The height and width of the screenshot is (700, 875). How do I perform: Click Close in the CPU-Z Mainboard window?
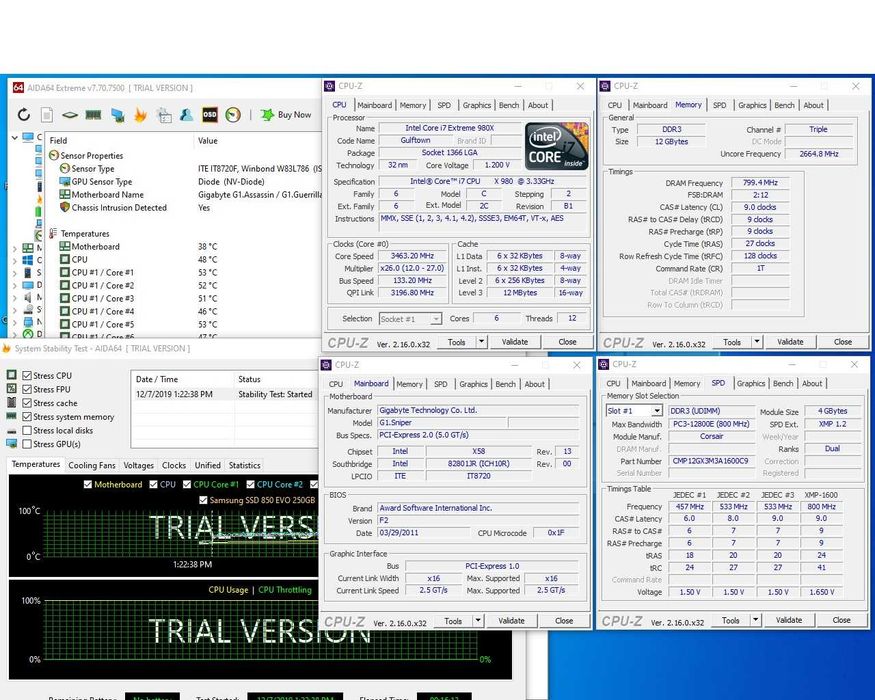click(x=564, y=621)
